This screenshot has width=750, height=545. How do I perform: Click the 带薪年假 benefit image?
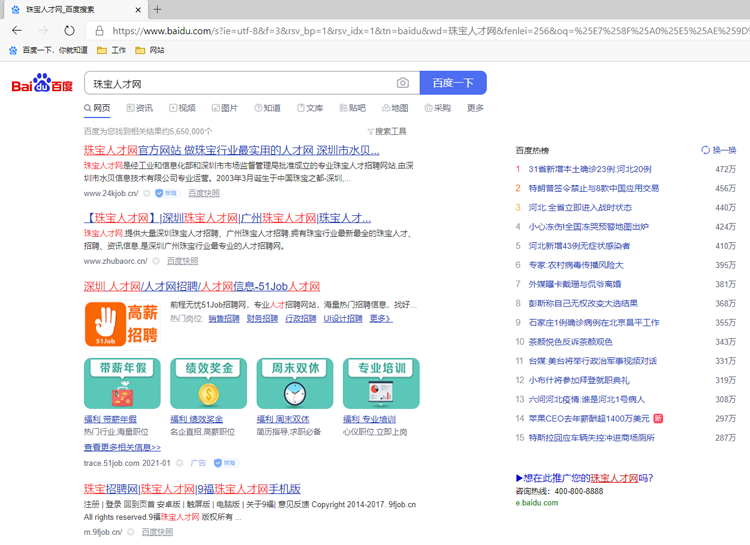click(x=122, y=383)
